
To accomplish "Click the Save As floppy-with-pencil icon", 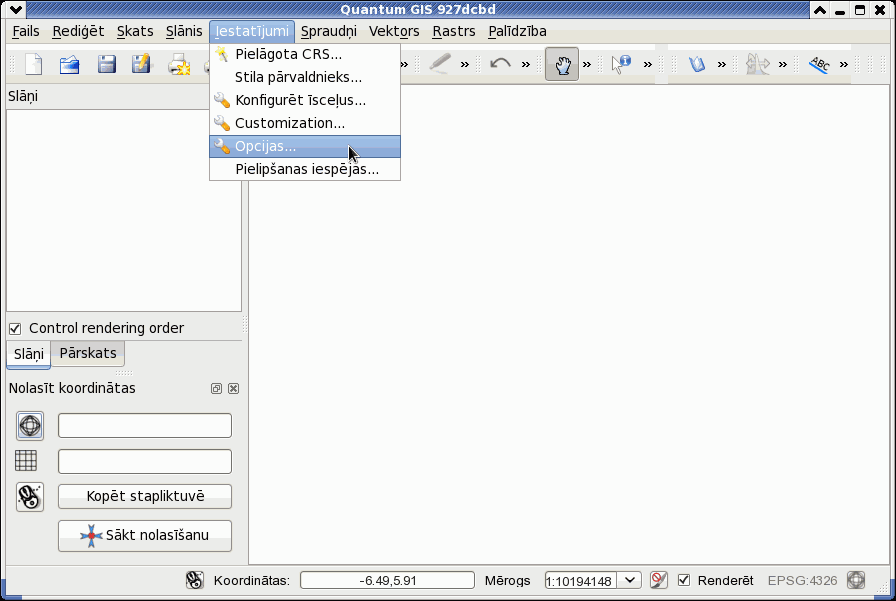I will (141, 64).
